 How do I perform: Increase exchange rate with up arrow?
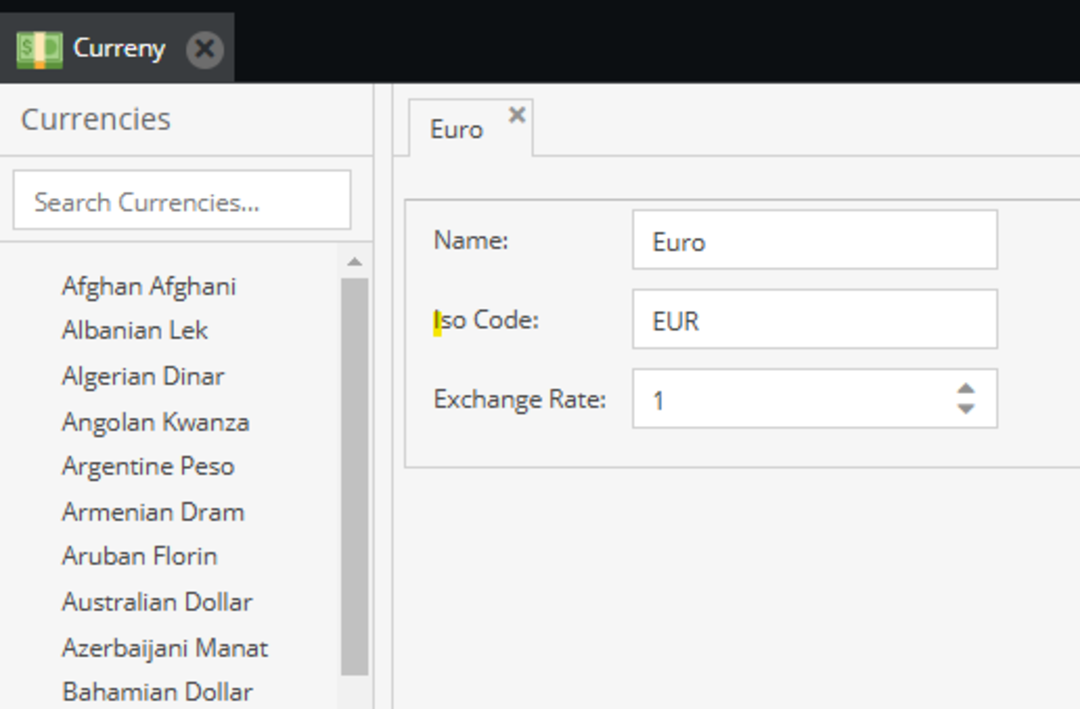pyautogui.click(x=966, y=389)
